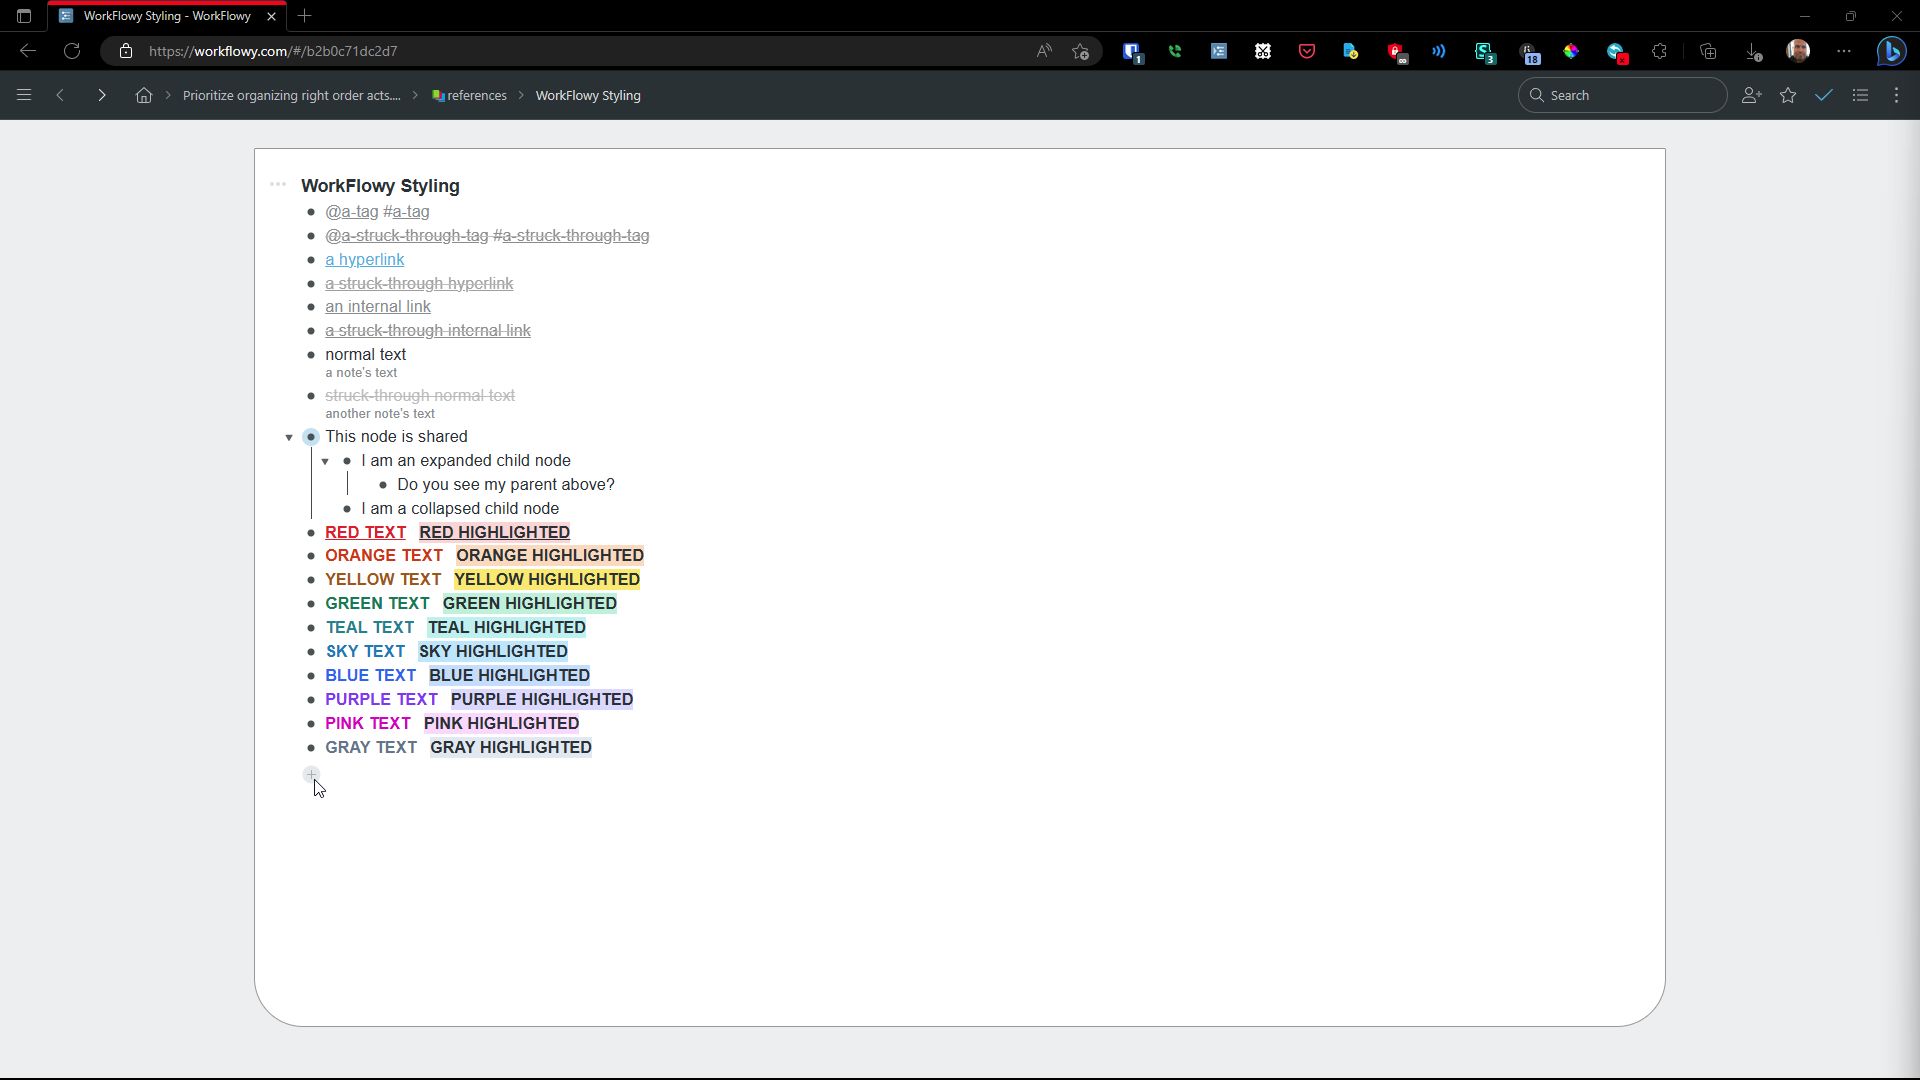Open WorkFlowy hamburger menu

click(x=24, y=95)
